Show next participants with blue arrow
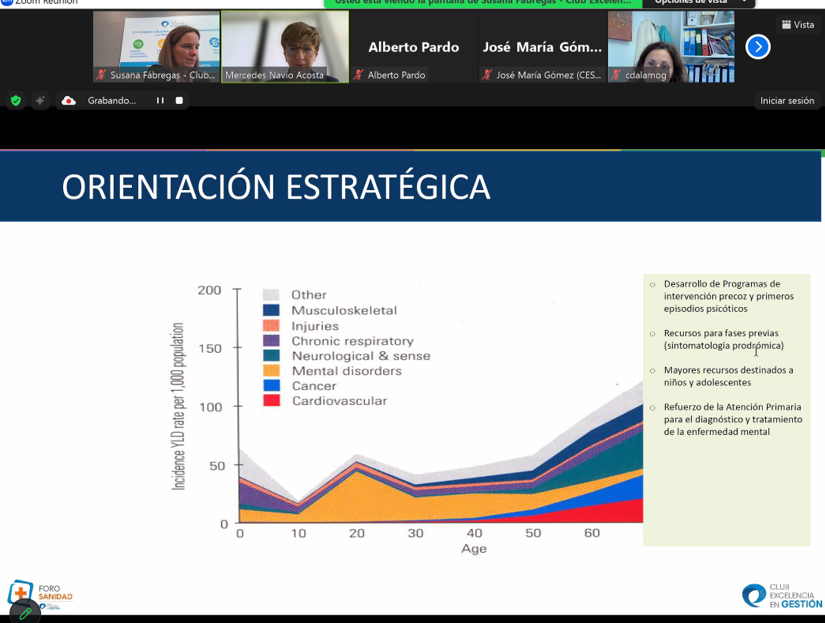Viewport: 825px width, 623px height. [758, 47]
